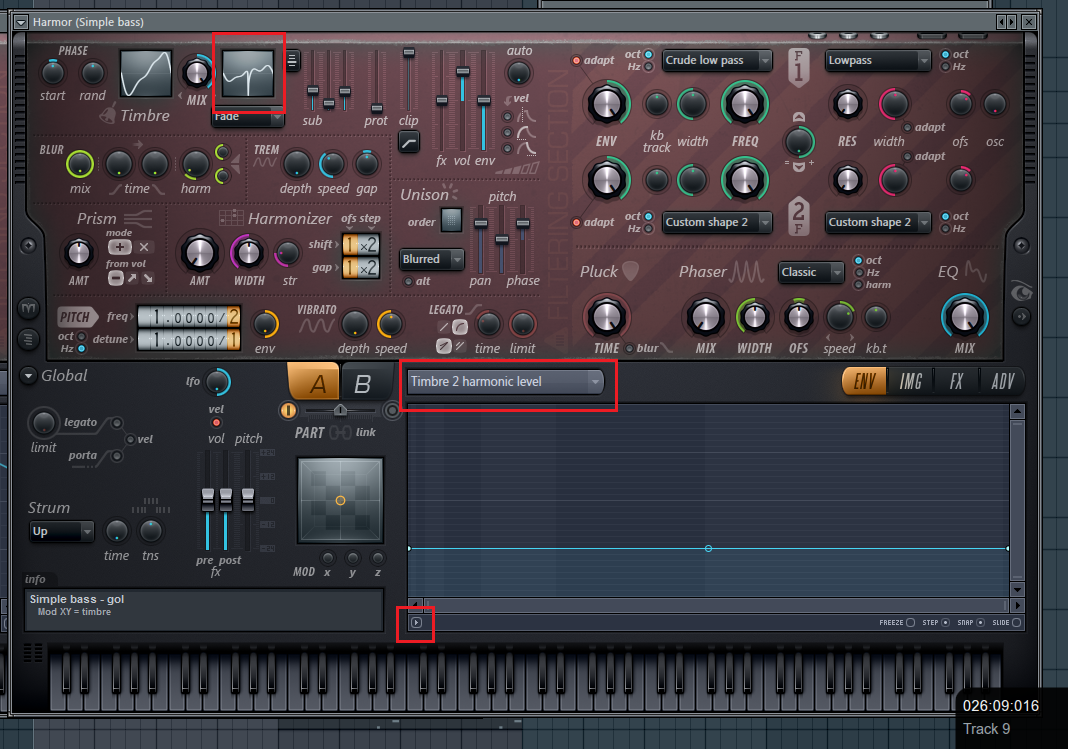
Task: Click the upper round arrow button on right edge
Action: click(1021, 245)
